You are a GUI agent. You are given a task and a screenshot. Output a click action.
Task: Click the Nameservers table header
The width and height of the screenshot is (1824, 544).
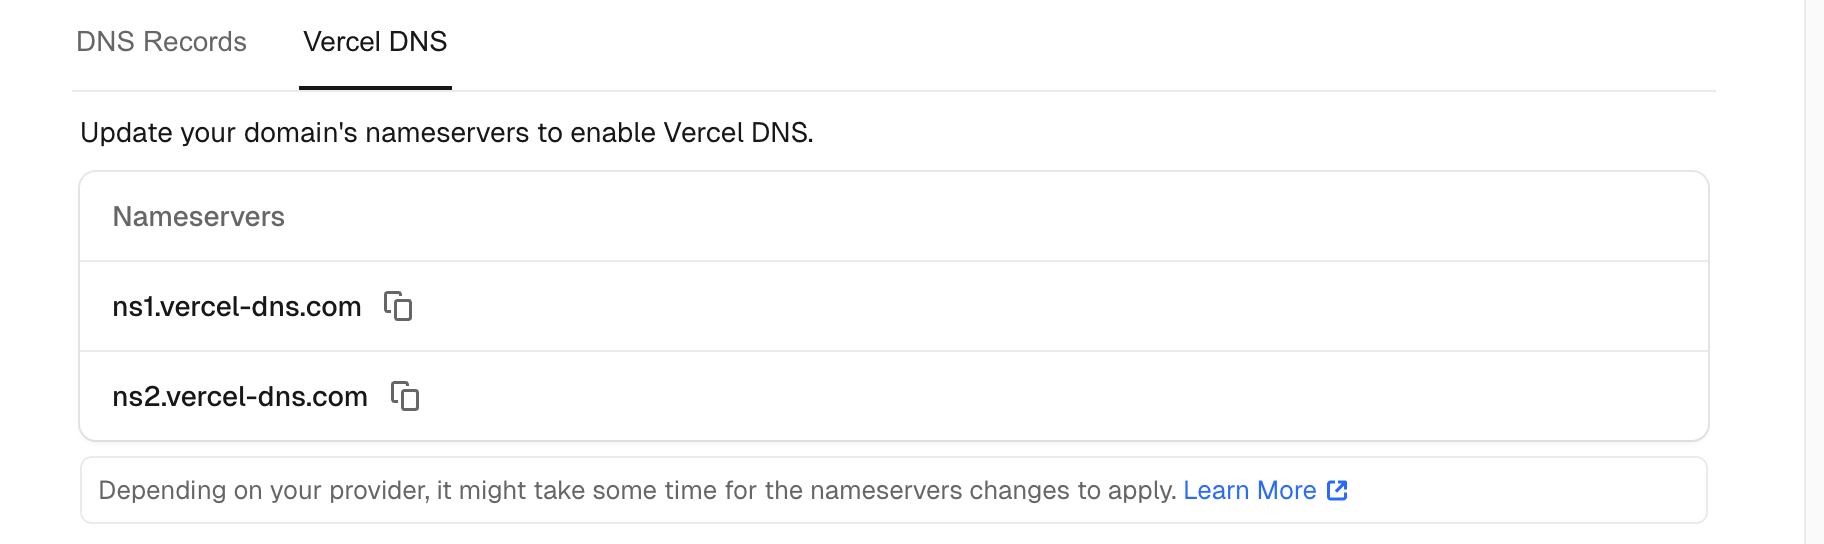click(198, 217)
